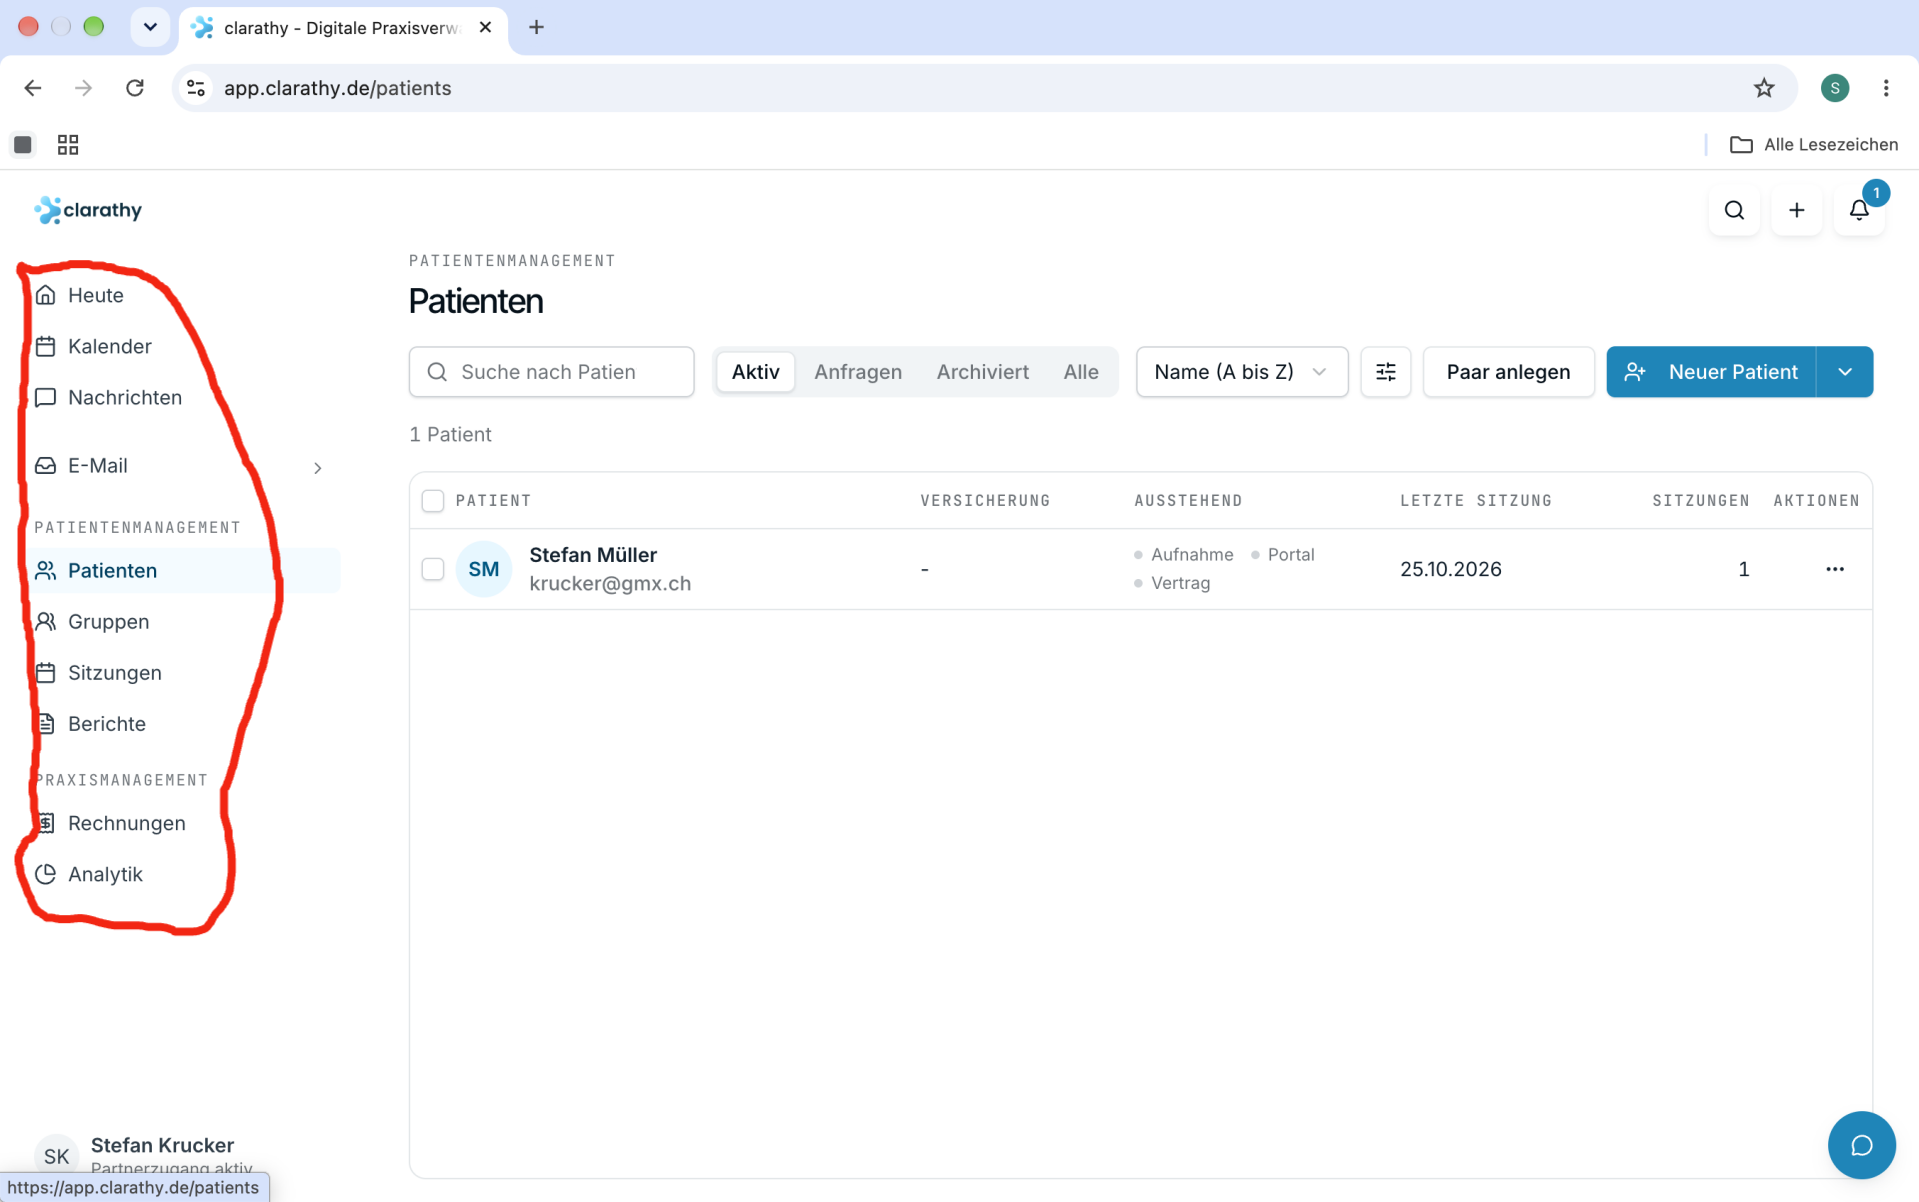Open the Chrome profile avatar S
Image resolution: width=1919 pixels, height=1202 pixels.
coord(1834,88)
